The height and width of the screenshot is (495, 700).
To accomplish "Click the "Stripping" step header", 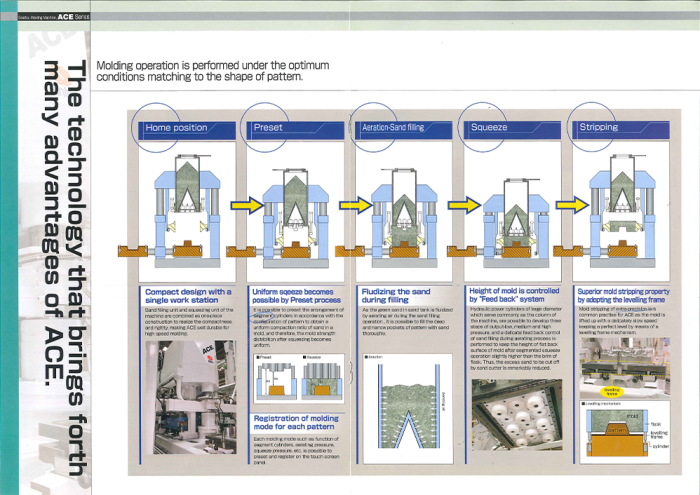I will pyautogui.click(x=621, y=131).
